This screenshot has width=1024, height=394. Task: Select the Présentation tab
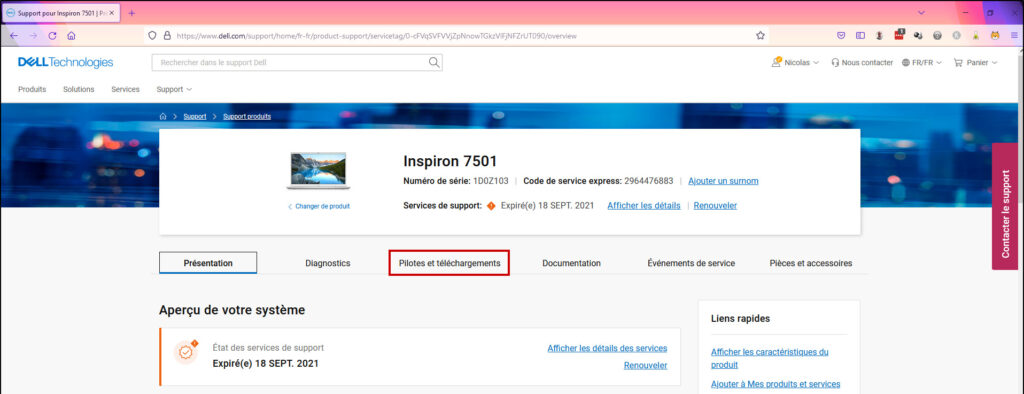click(x=208, y=263)
